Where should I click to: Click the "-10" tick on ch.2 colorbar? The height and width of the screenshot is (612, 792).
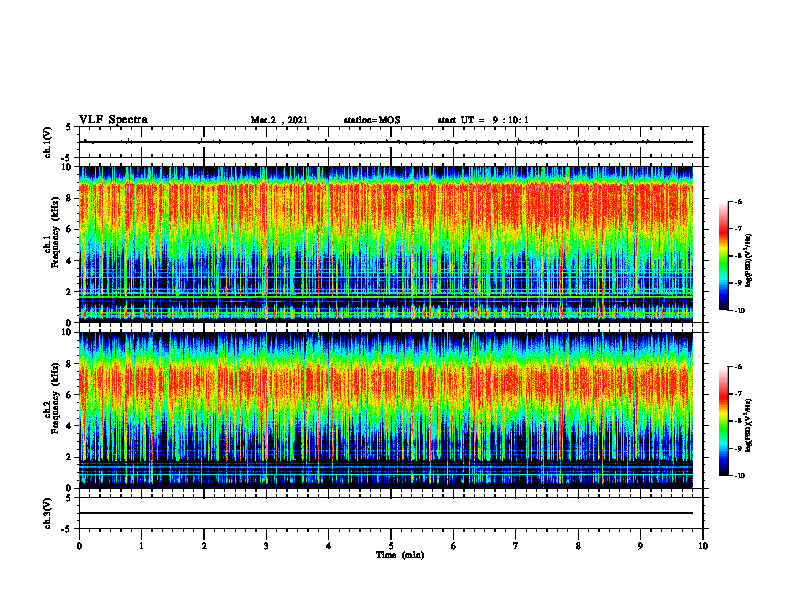(739, 476)
